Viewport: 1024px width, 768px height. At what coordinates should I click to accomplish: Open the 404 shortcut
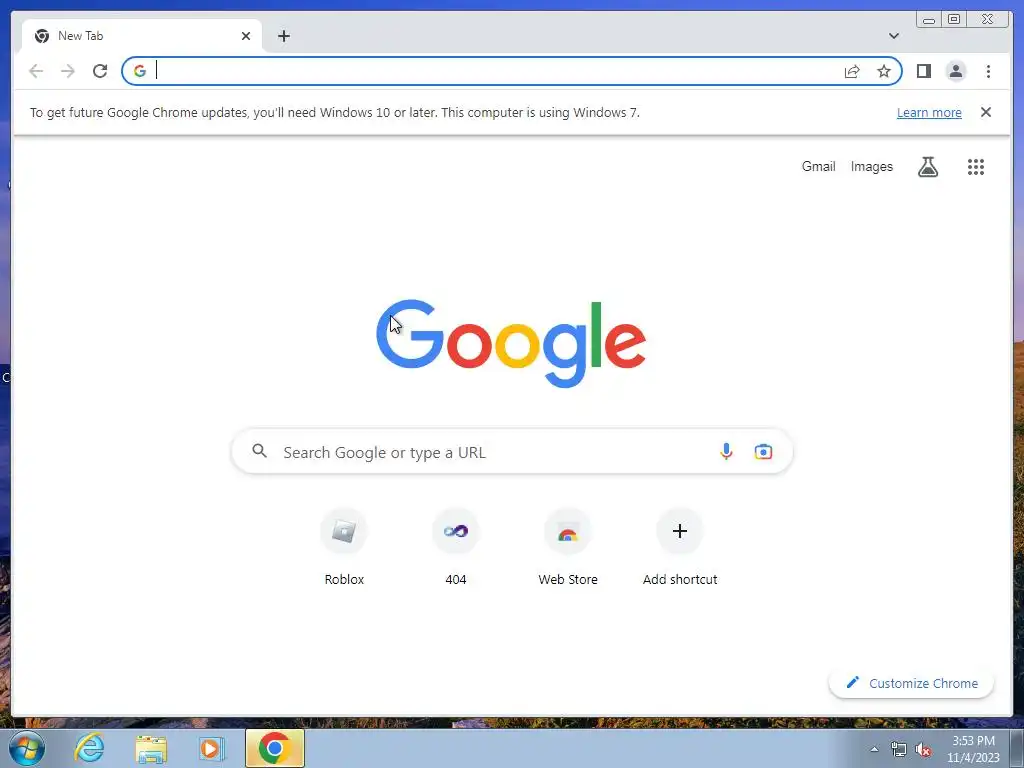[456, 548]
